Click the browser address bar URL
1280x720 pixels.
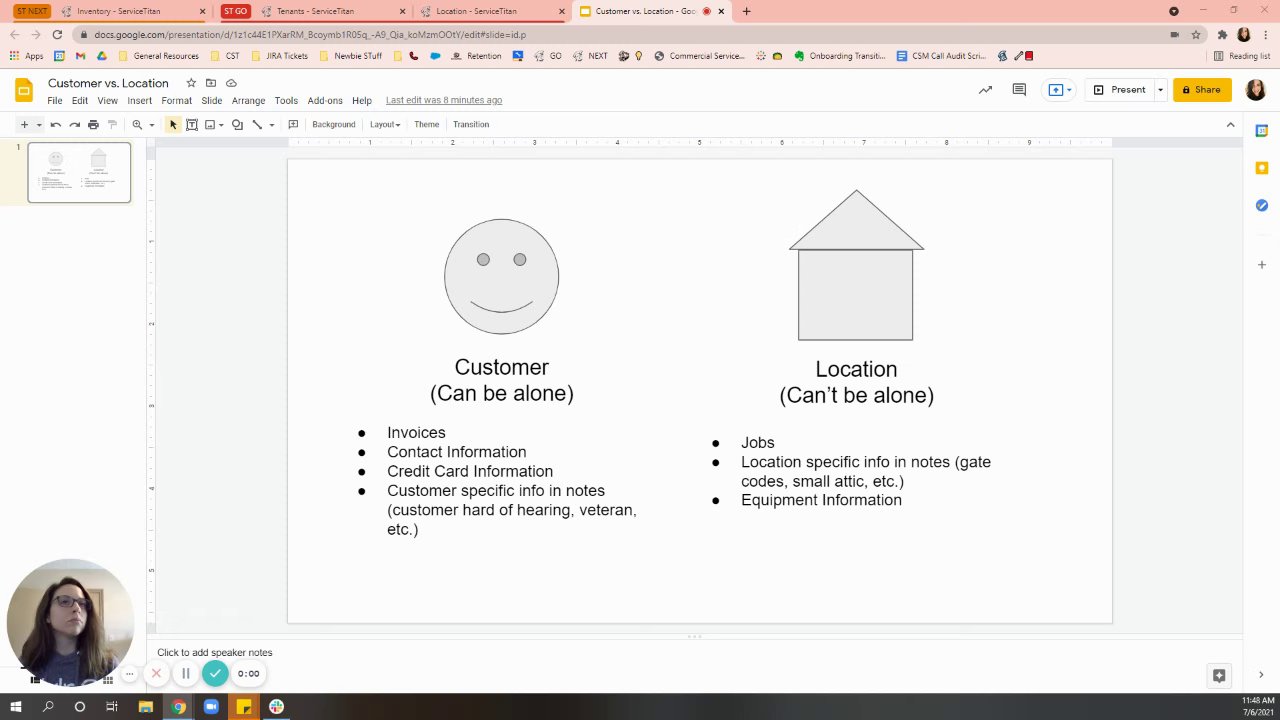[x=310, y=34]
